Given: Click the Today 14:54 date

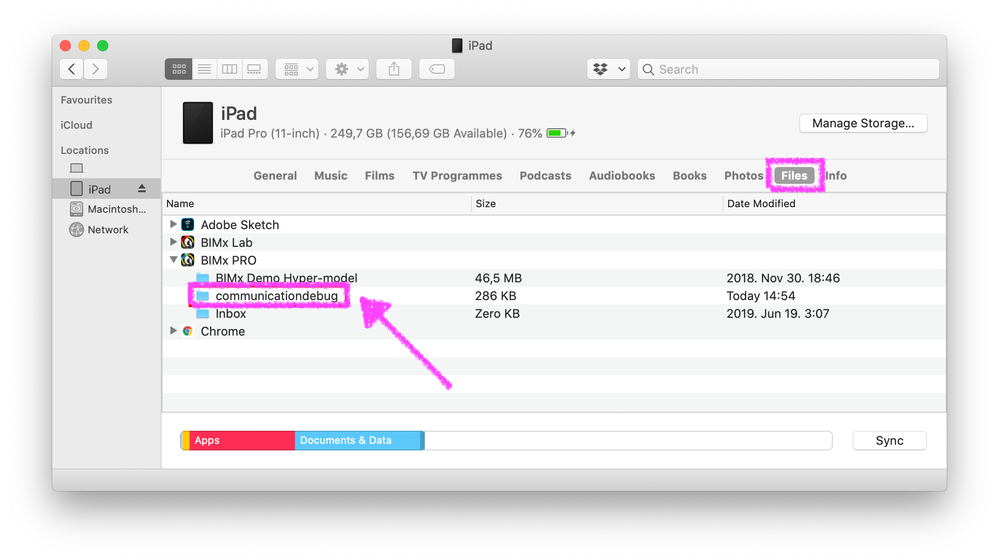Looking at the screenshot, I should 761,296.
